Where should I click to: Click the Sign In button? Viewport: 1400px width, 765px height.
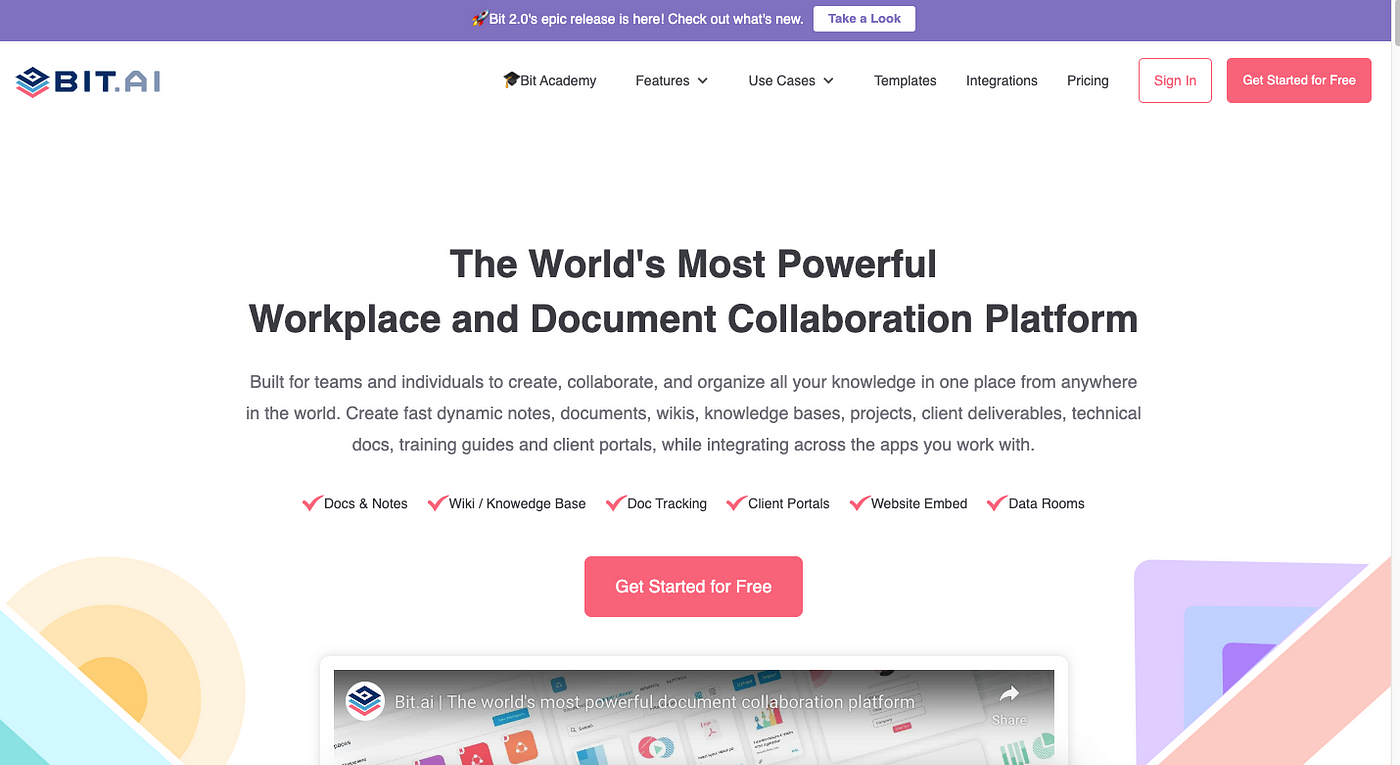(x=1175, y=81)
